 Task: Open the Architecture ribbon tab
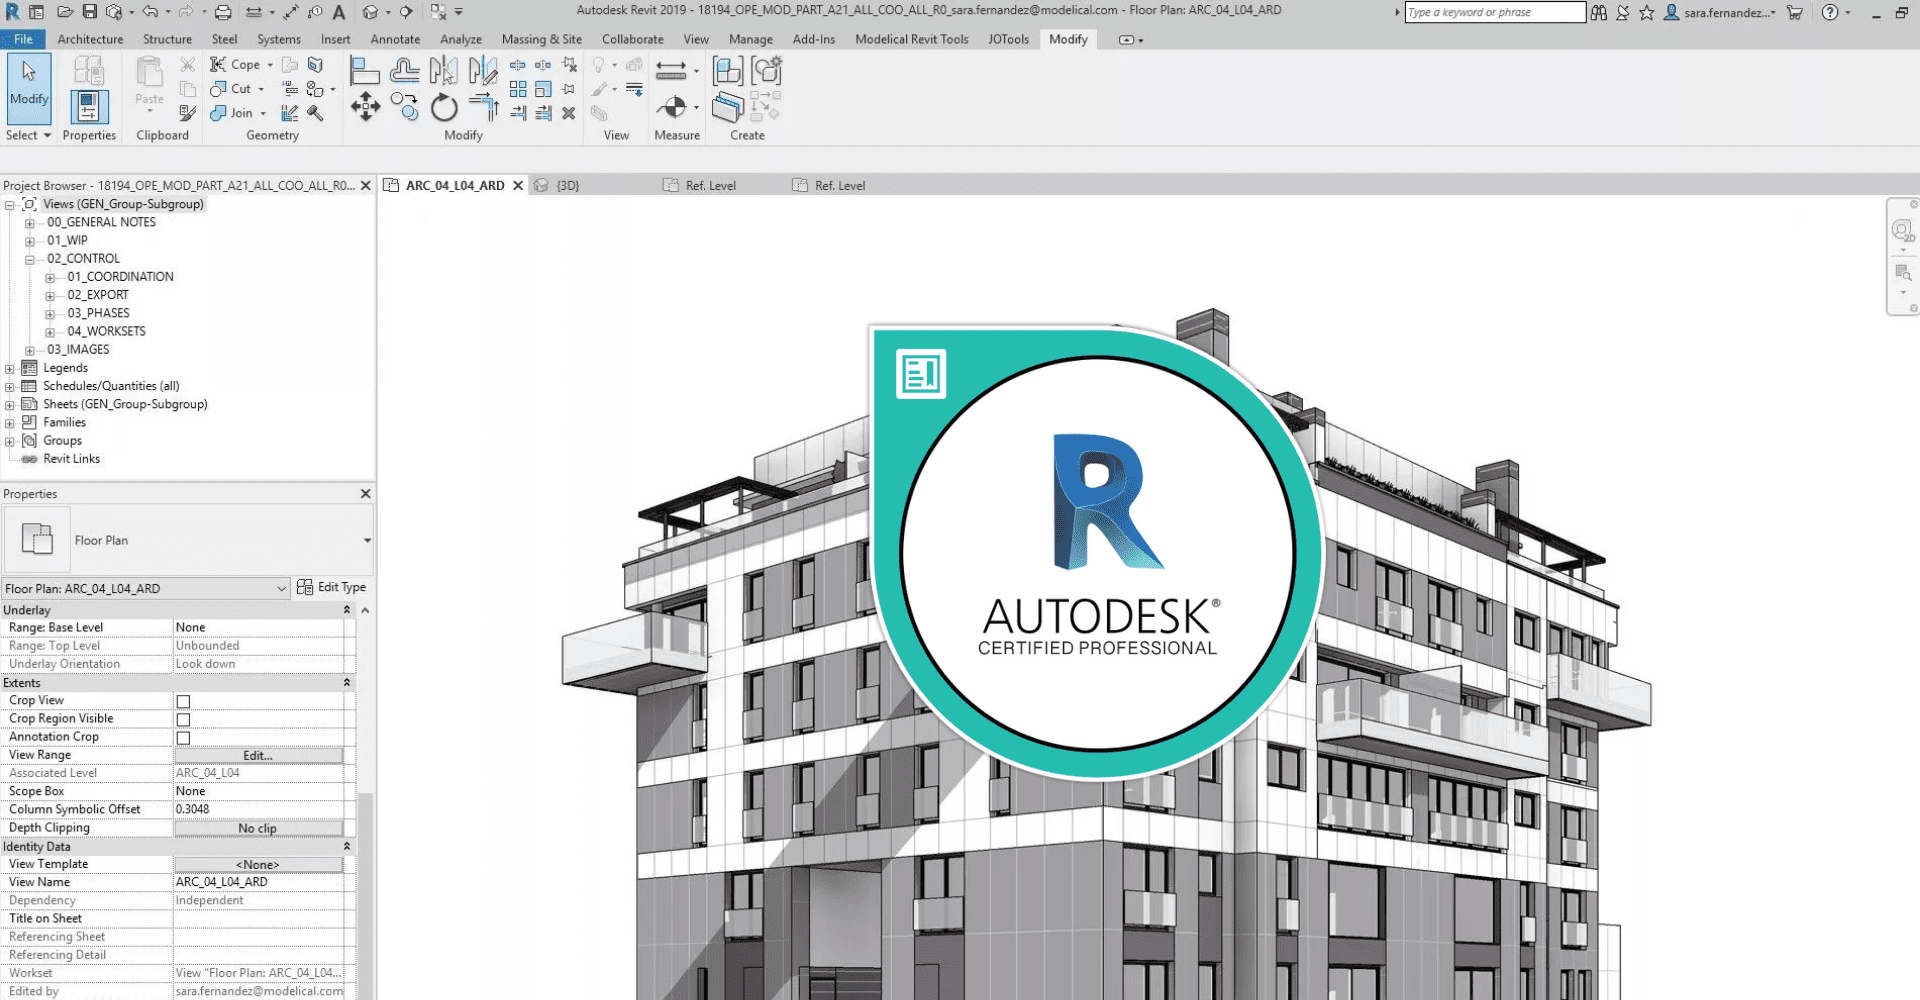tap(90, 39)
